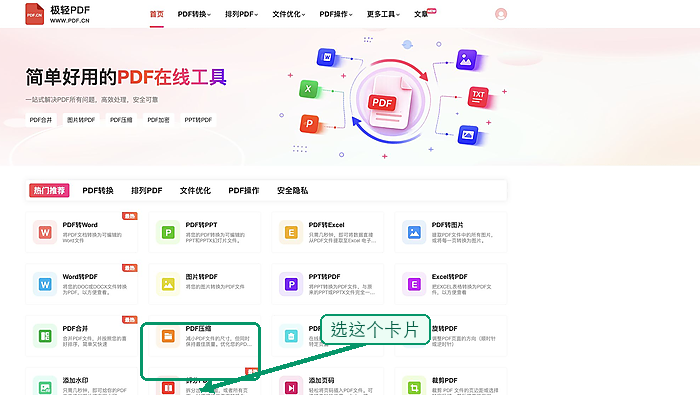Open the PDF转Word card title
The image size is (700, 395).
tap(80, 225)
